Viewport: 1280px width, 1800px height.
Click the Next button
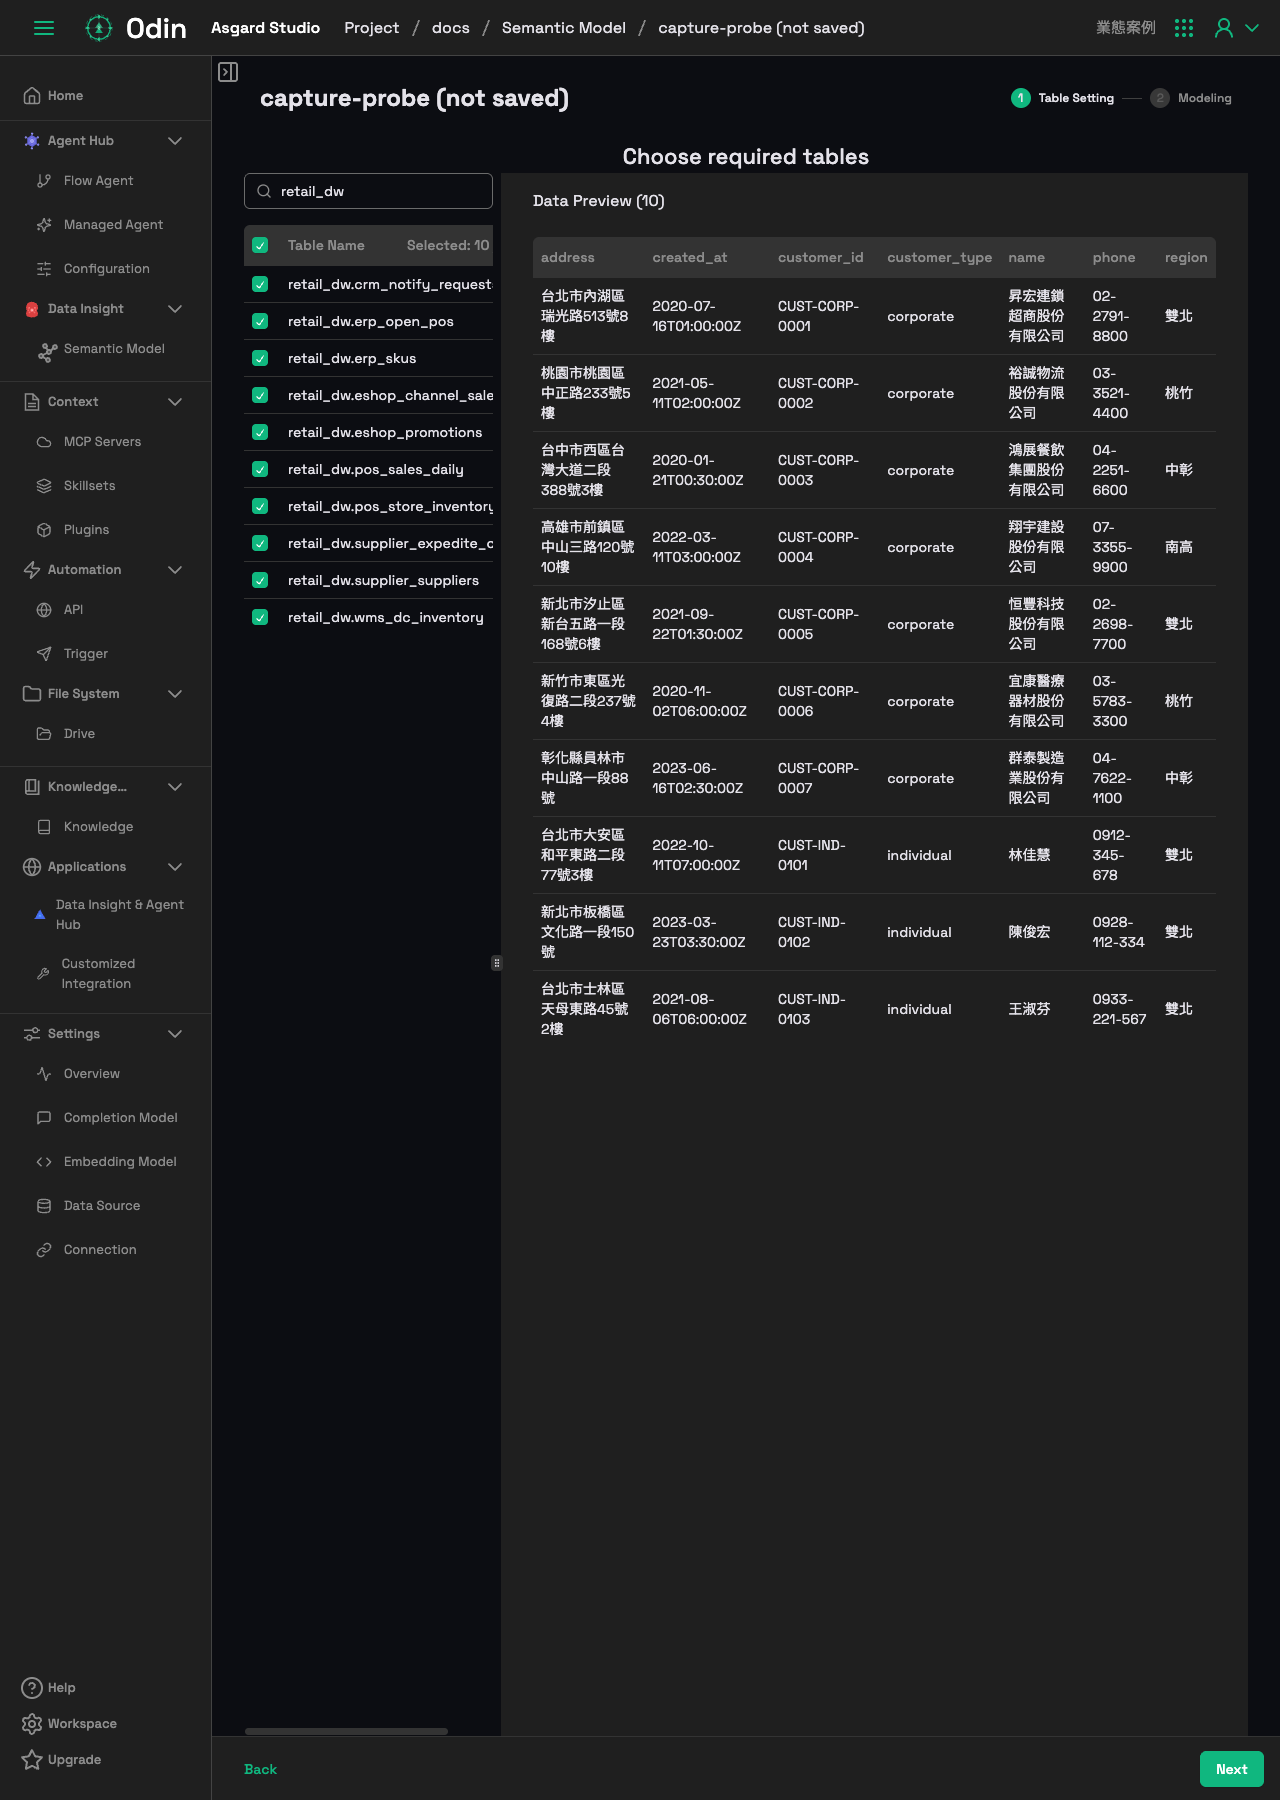coord(1232,1769)
